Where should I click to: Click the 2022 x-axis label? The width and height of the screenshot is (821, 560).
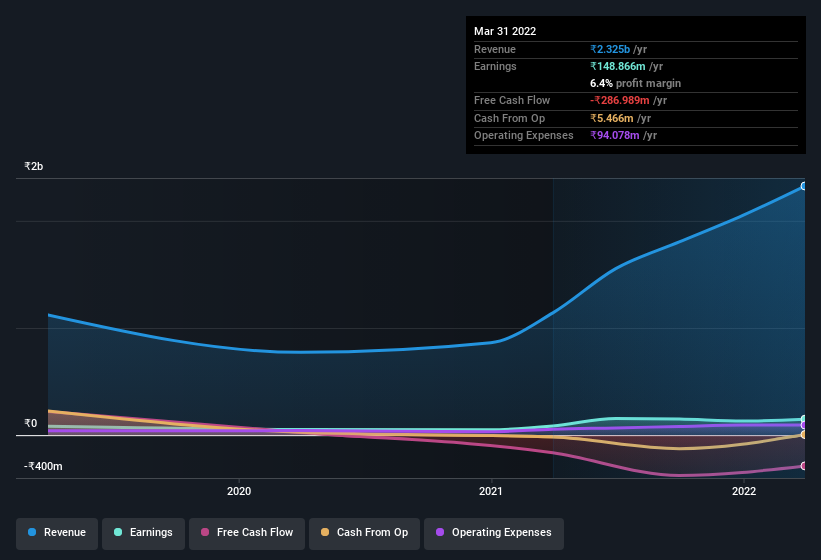[744, 491]
